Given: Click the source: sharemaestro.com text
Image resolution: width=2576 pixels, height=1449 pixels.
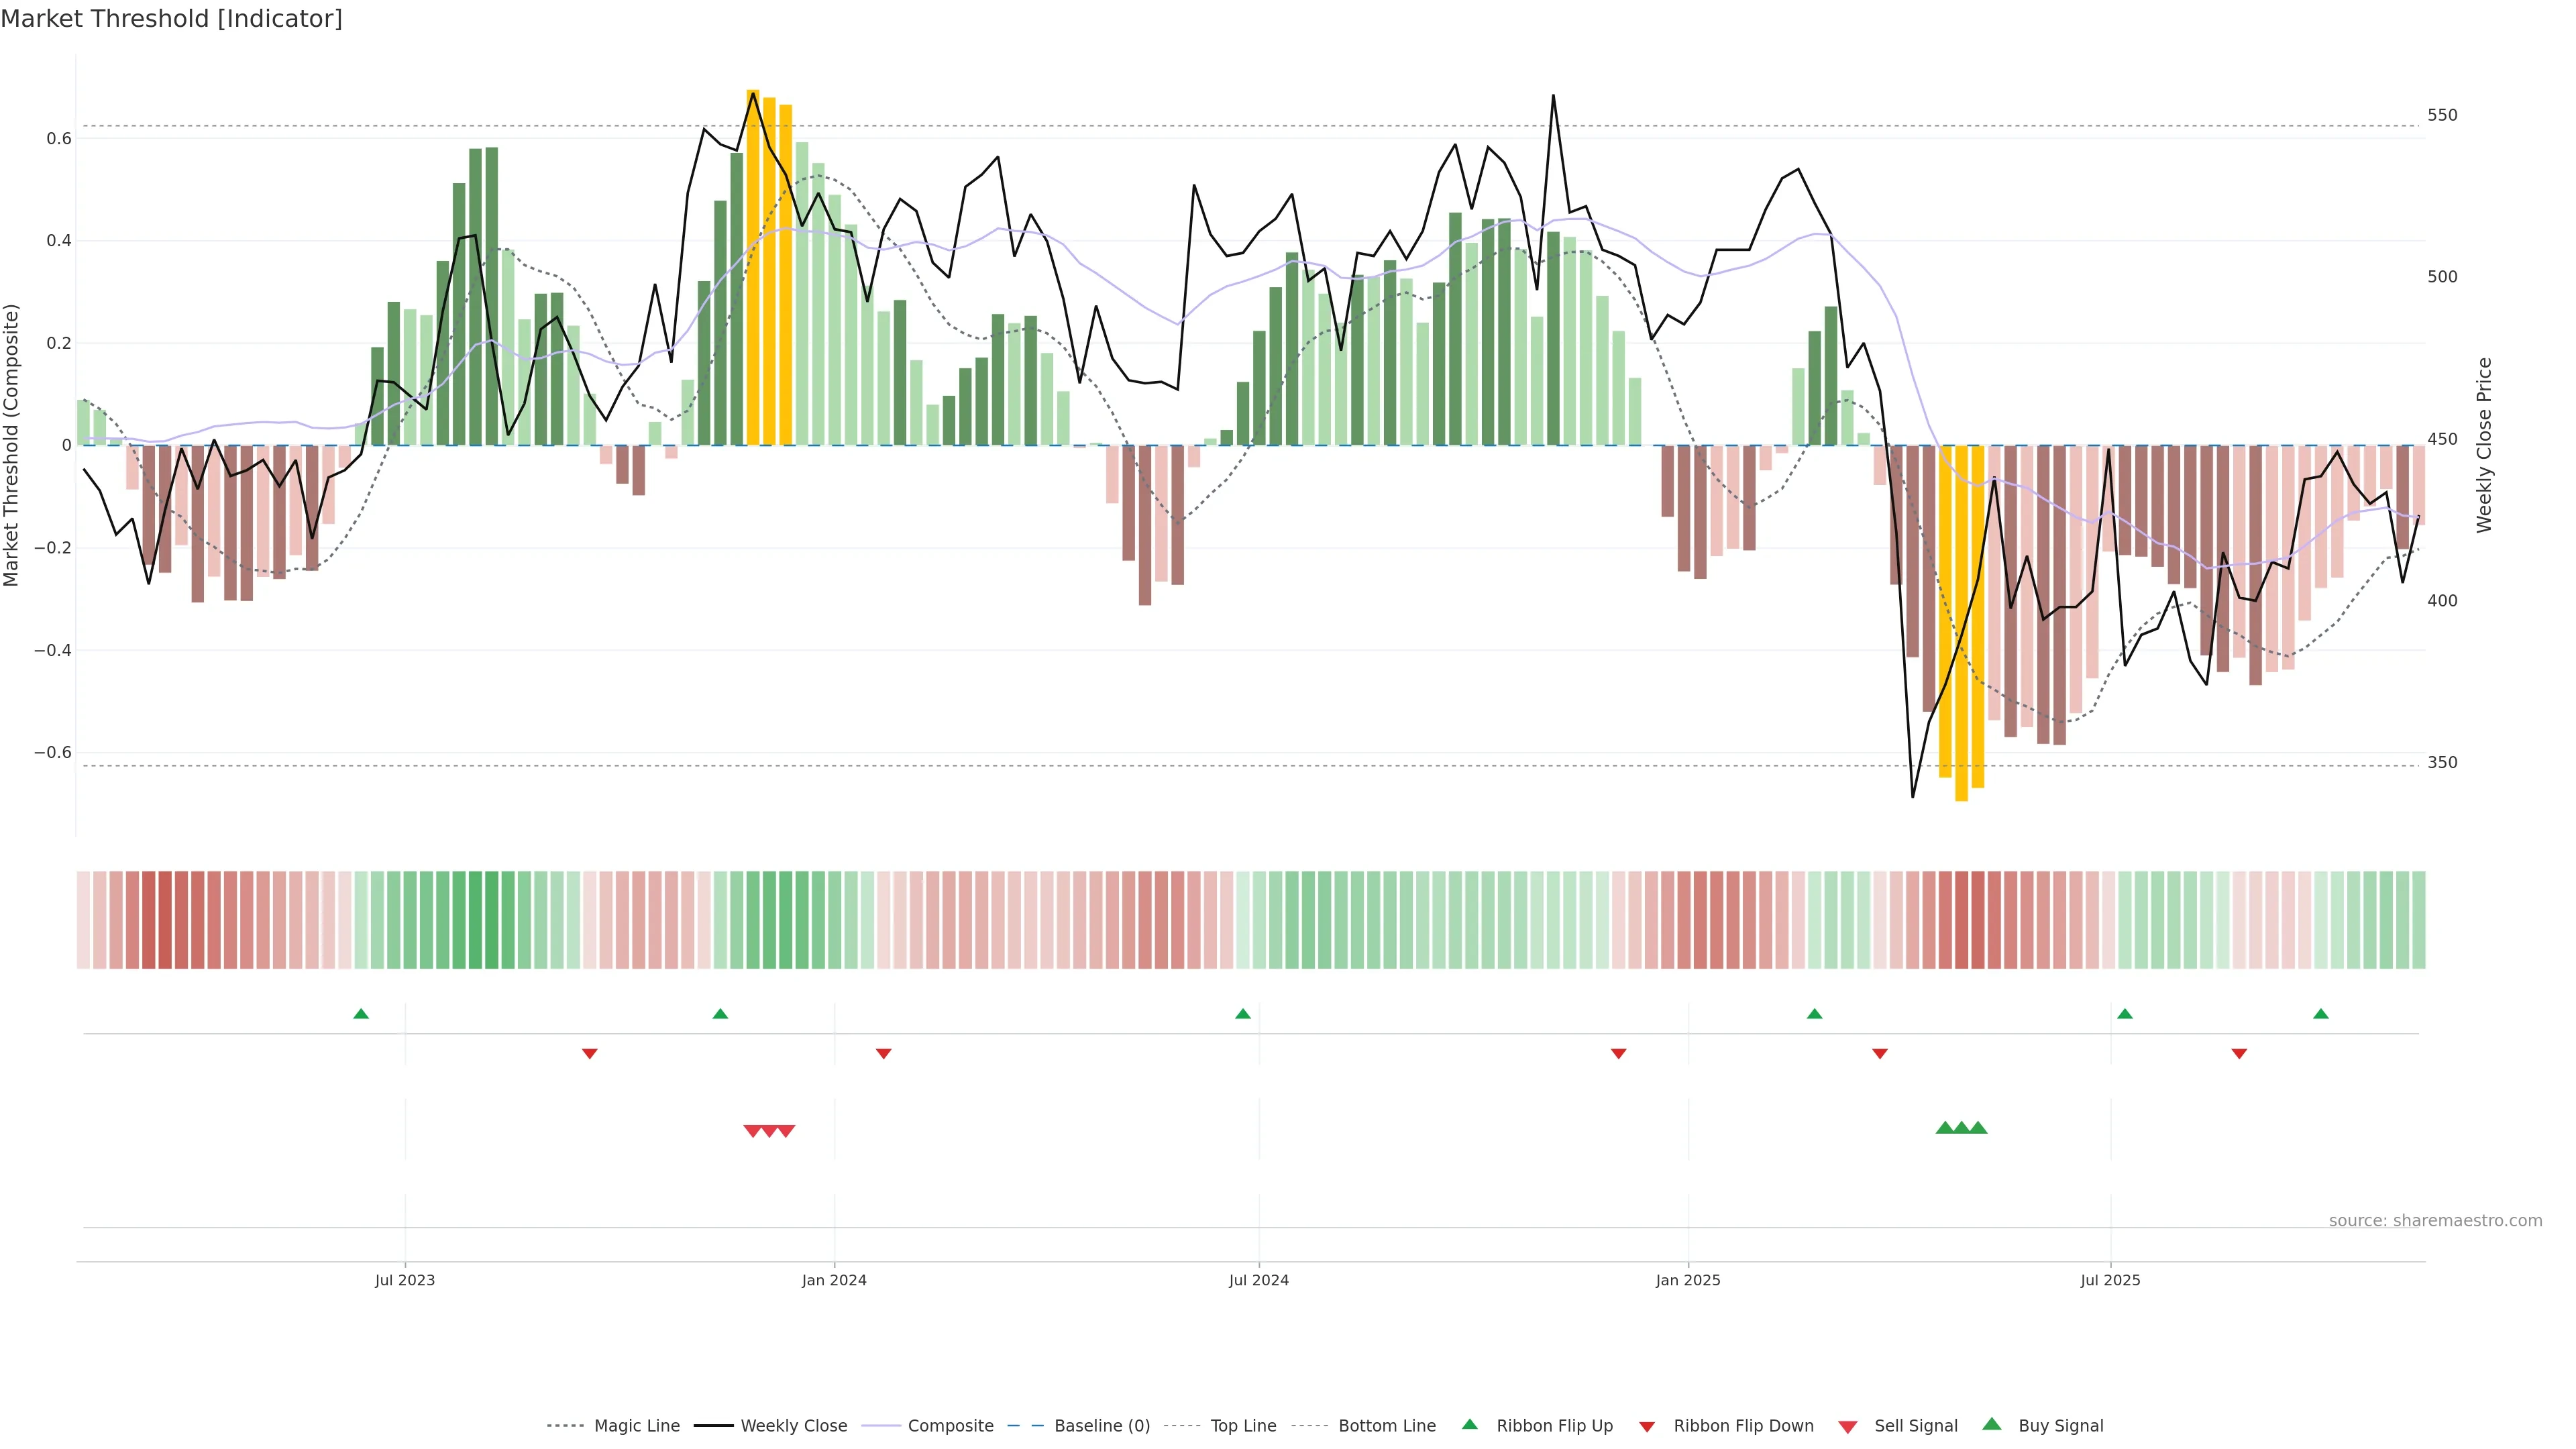Looking at the screenshot, I should point(2435,1220).
